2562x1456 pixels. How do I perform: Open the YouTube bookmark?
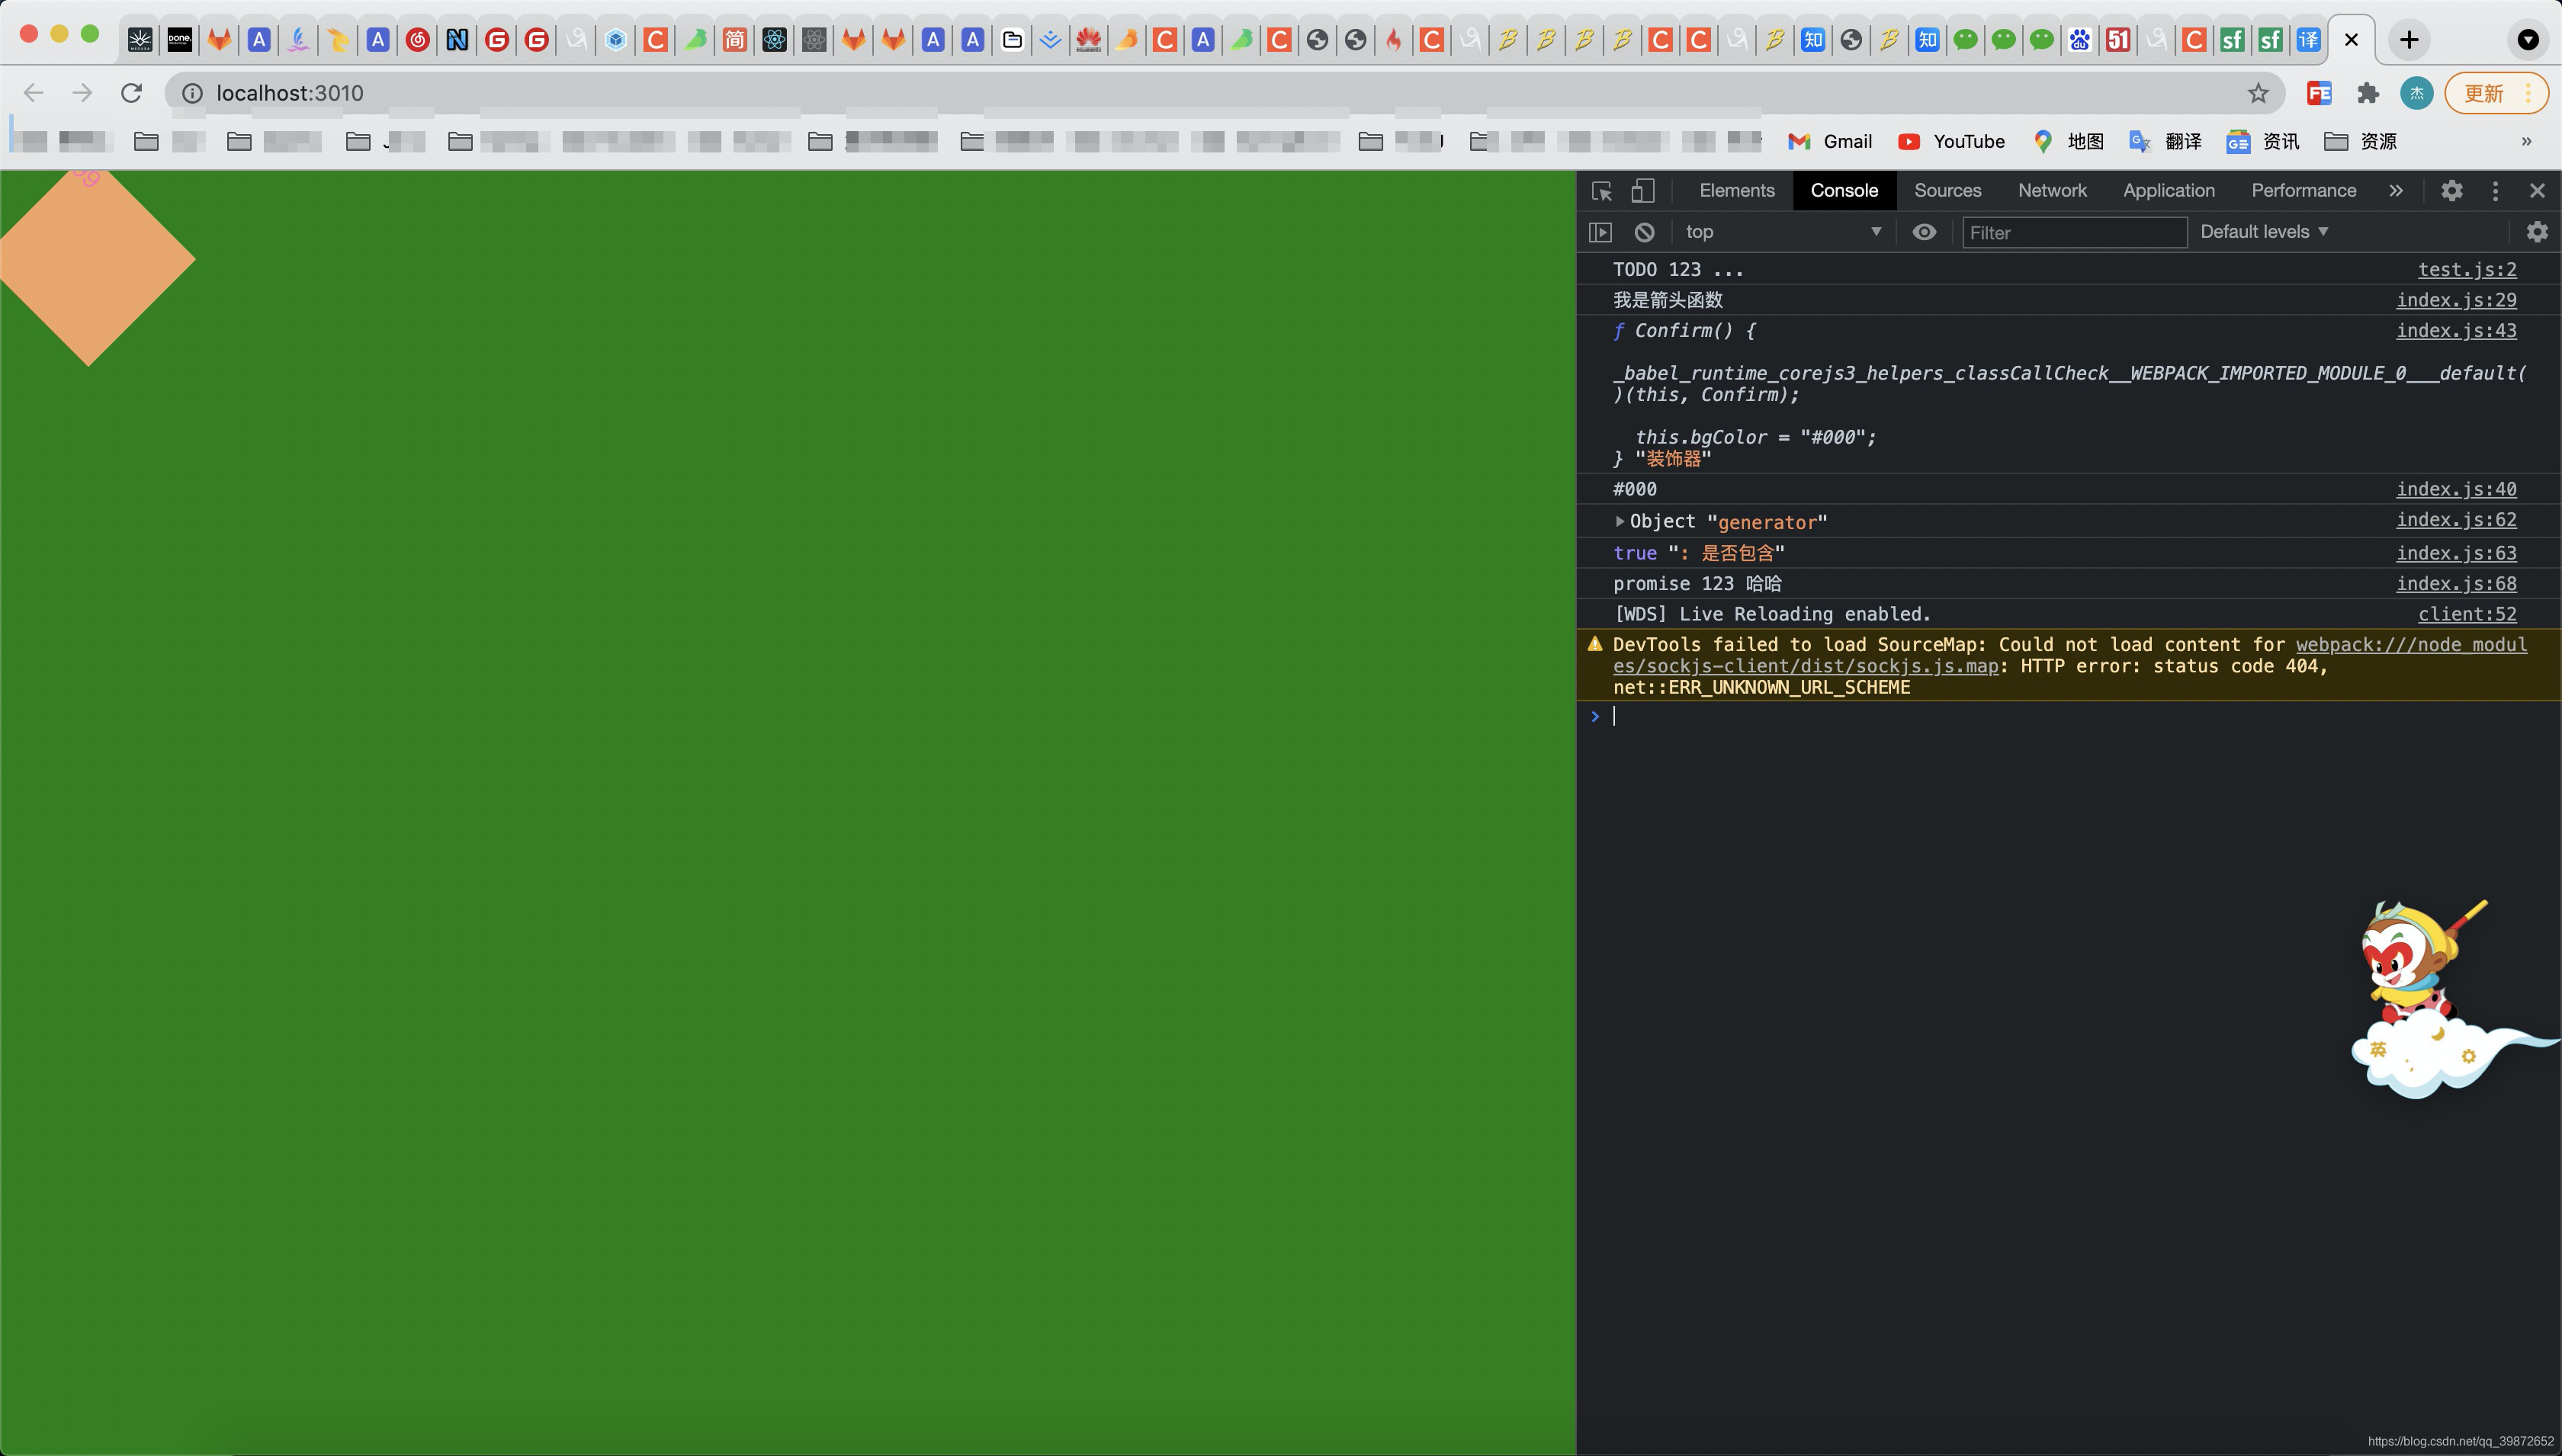1951,141
